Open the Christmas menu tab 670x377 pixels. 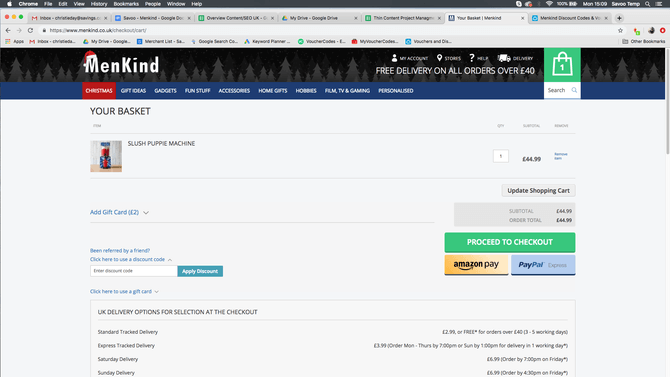[99, 91]
